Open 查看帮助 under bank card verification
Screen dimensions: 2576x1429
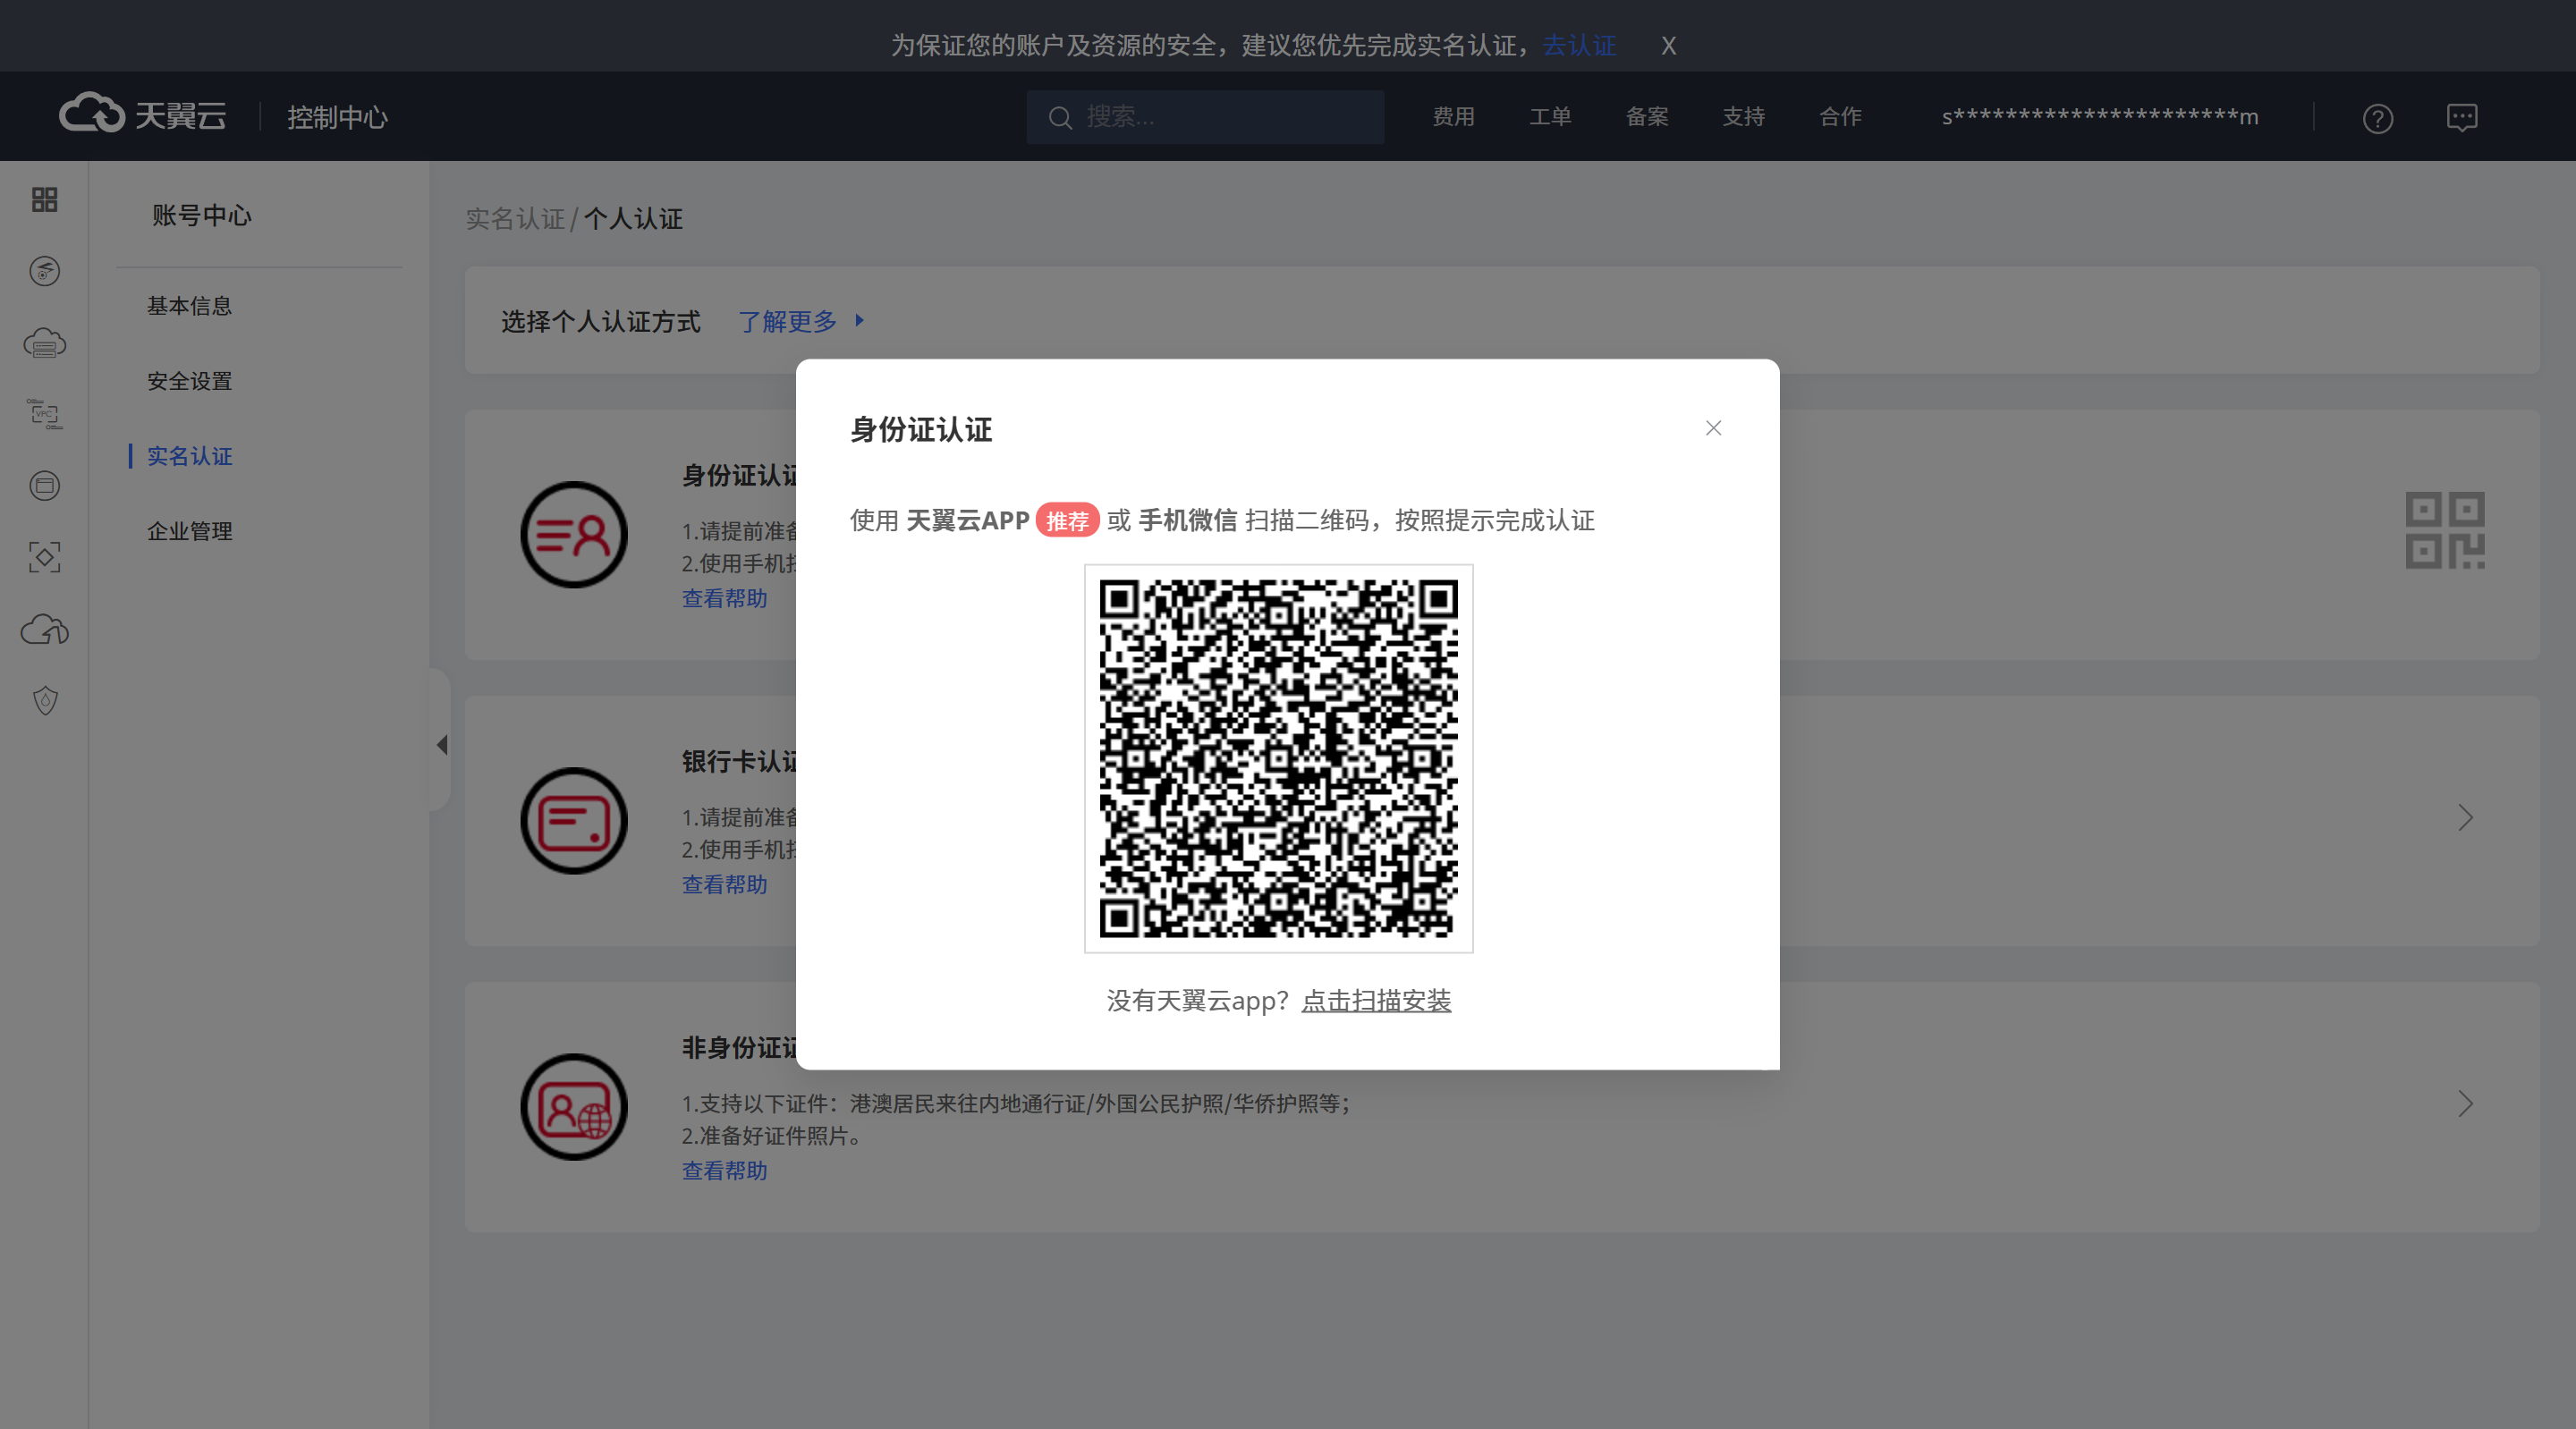coord(724,885)
